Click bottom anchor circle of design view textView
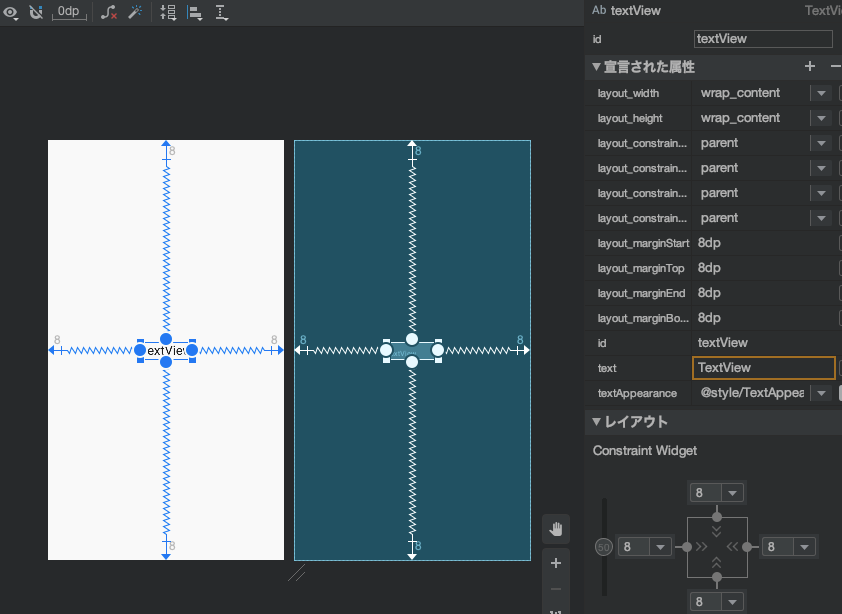The height and width of the screenshot is (614, 842). click(166, 362)
